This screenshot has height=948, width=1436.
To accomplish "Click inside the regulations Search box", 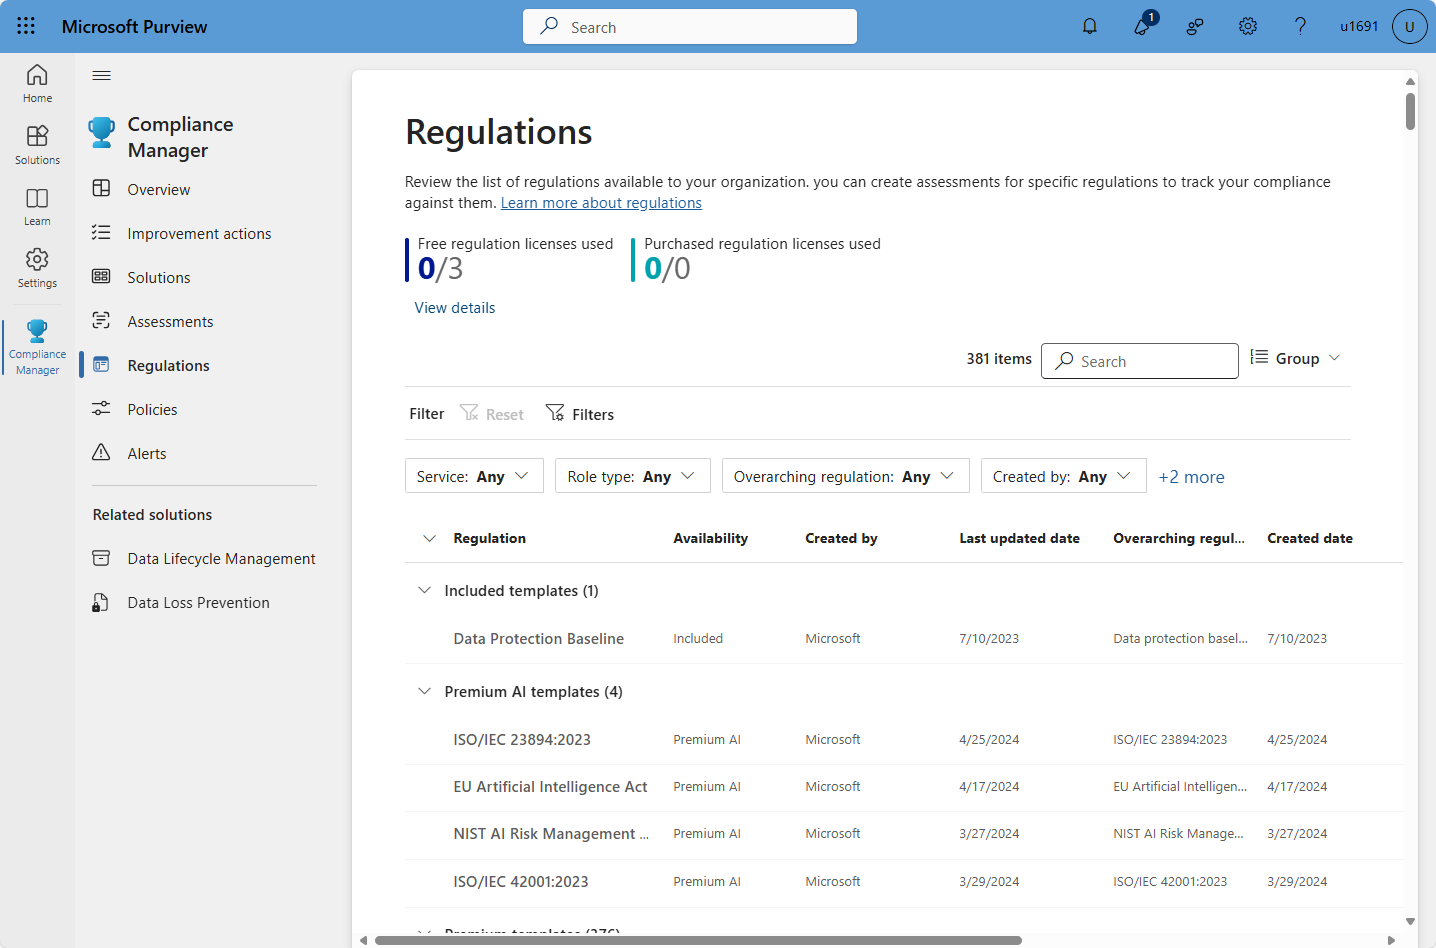I will (1140, 360).
